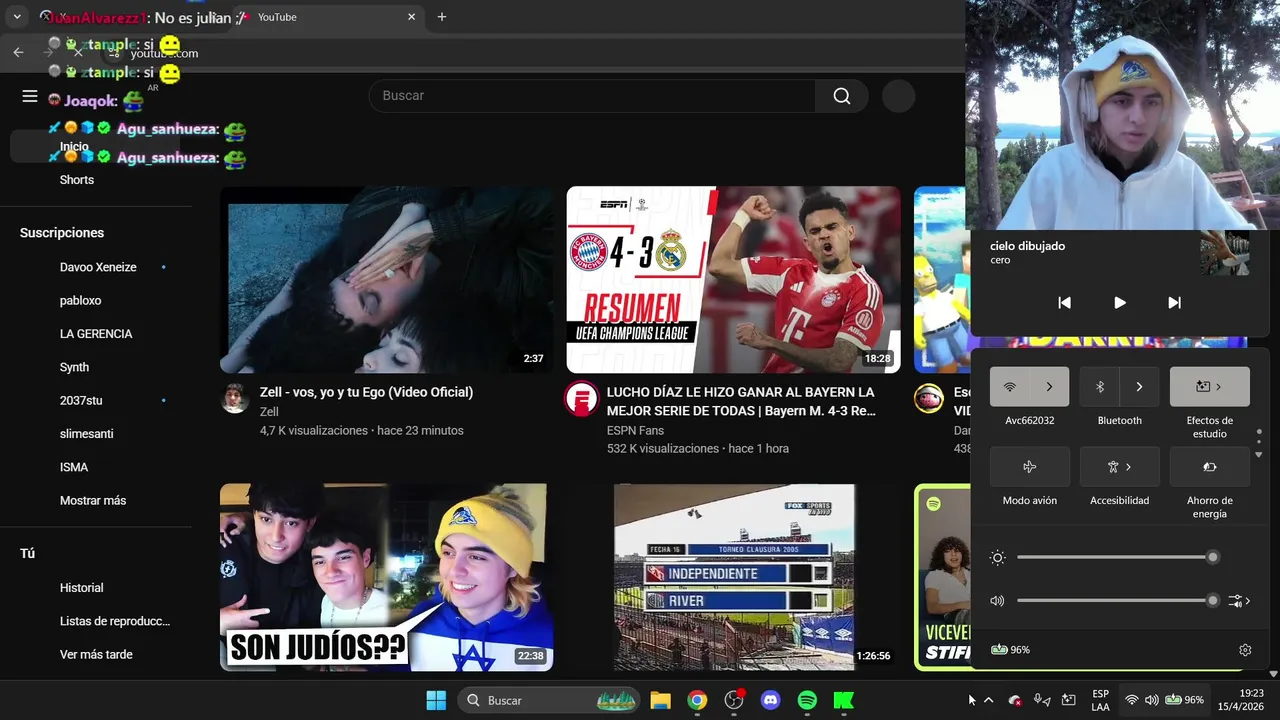Enable Modo avión
The width and height of the screenshot is (1280, 720).
1029,467
